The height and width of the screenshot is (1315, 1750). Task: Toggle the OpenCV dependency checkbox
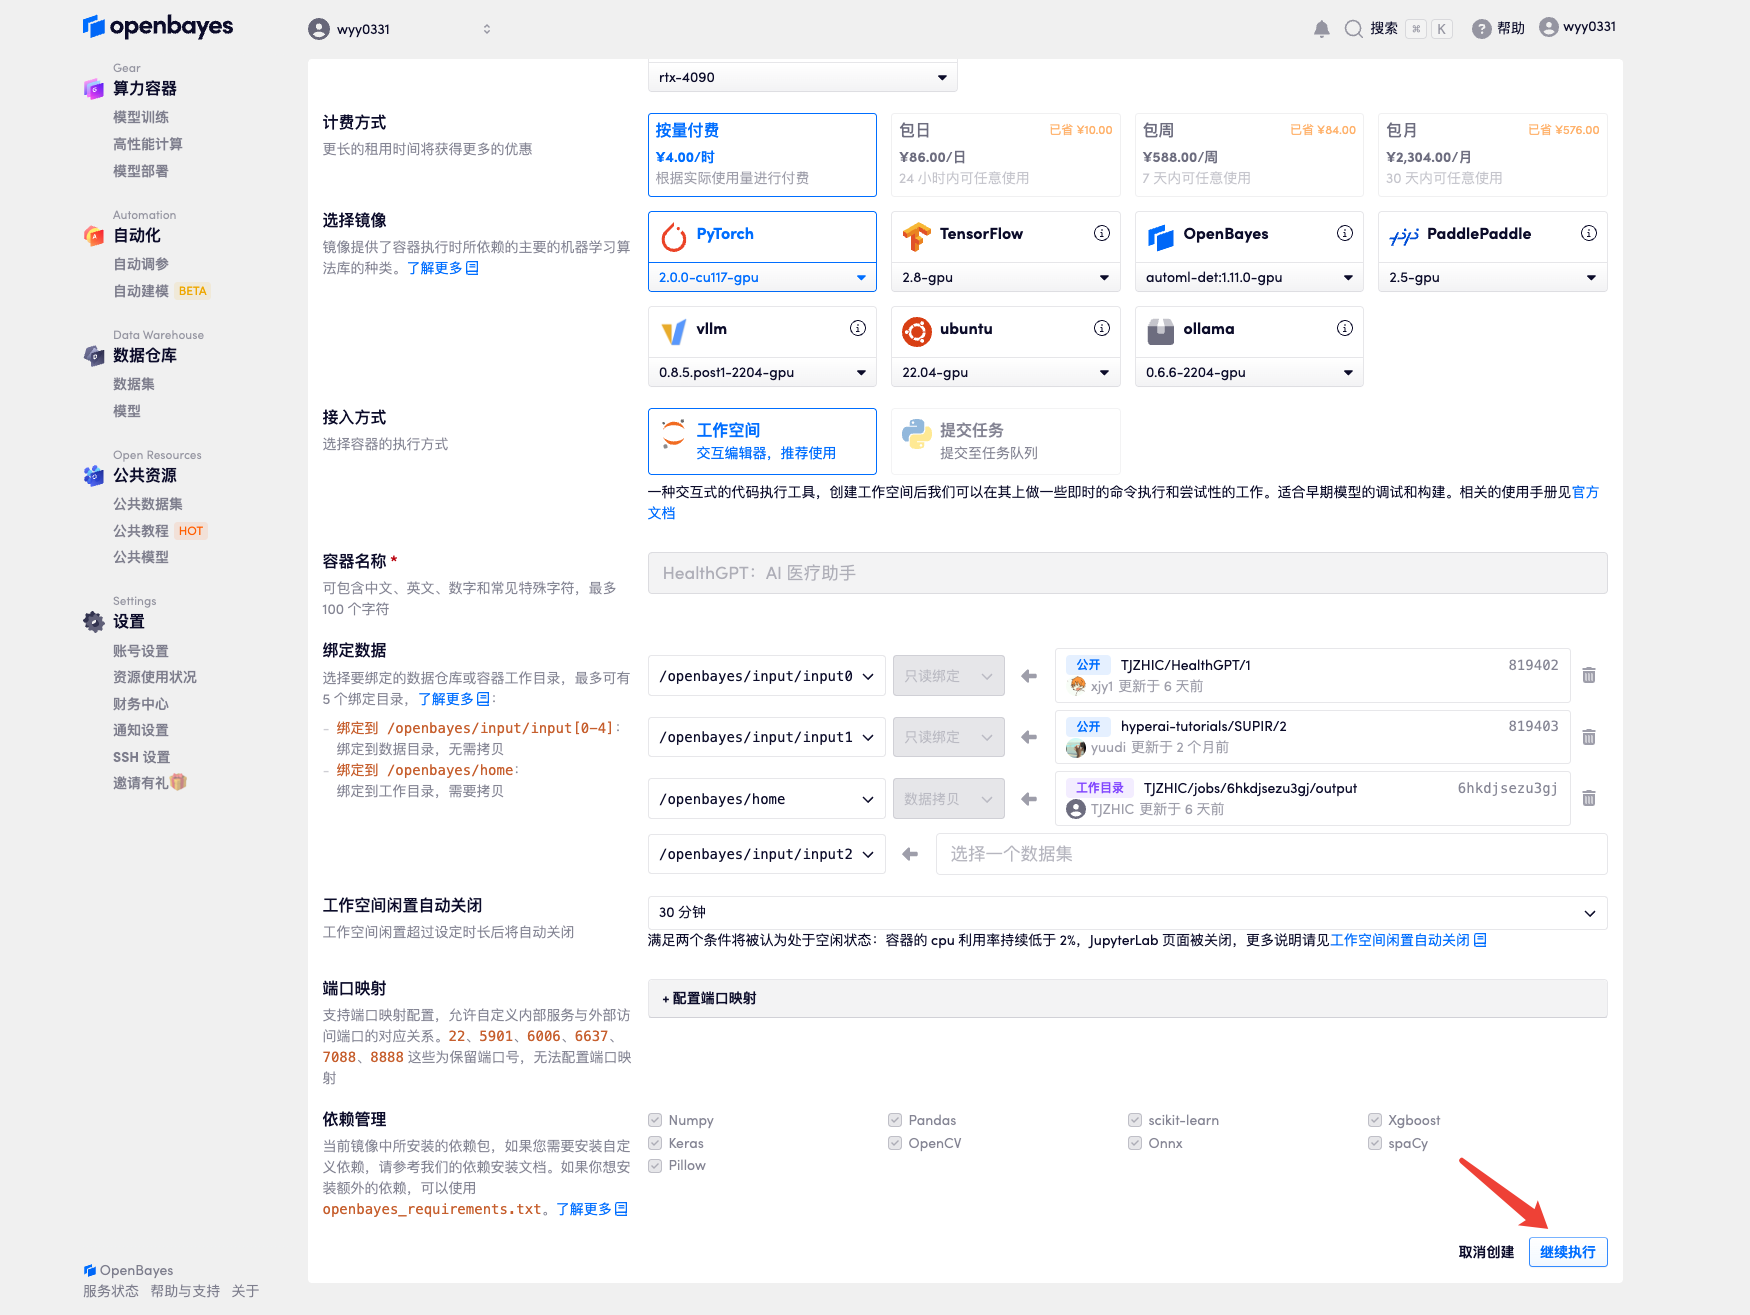(x=895, y=1143)
